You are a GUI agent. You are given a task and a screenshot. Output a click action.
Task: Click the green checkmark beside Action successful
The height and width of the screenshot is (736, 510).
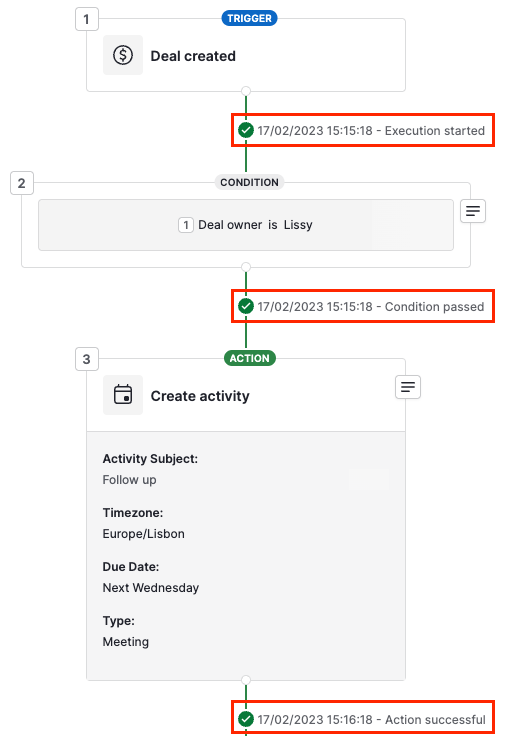coord(246,719)
